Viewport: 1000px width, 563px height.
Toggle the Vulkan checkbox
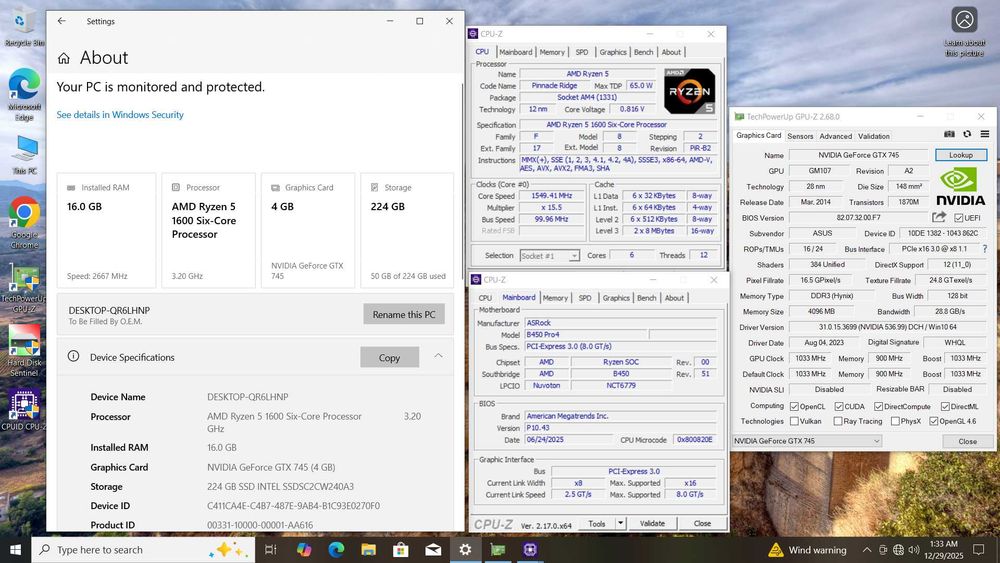pyautogui.click(x=794, y=421)
